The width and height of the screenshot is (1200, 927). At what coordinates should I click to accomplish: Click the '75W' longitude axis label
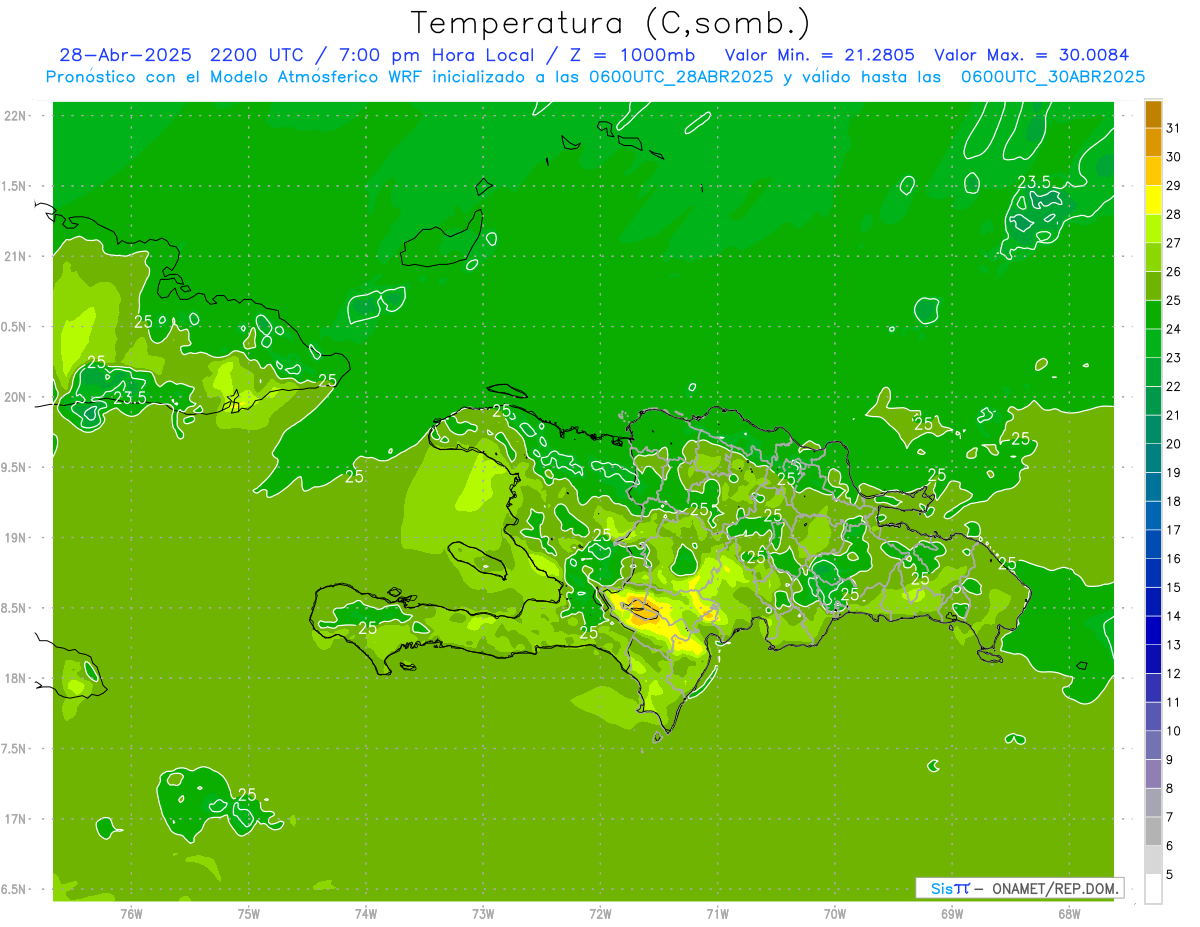(248, 913)
